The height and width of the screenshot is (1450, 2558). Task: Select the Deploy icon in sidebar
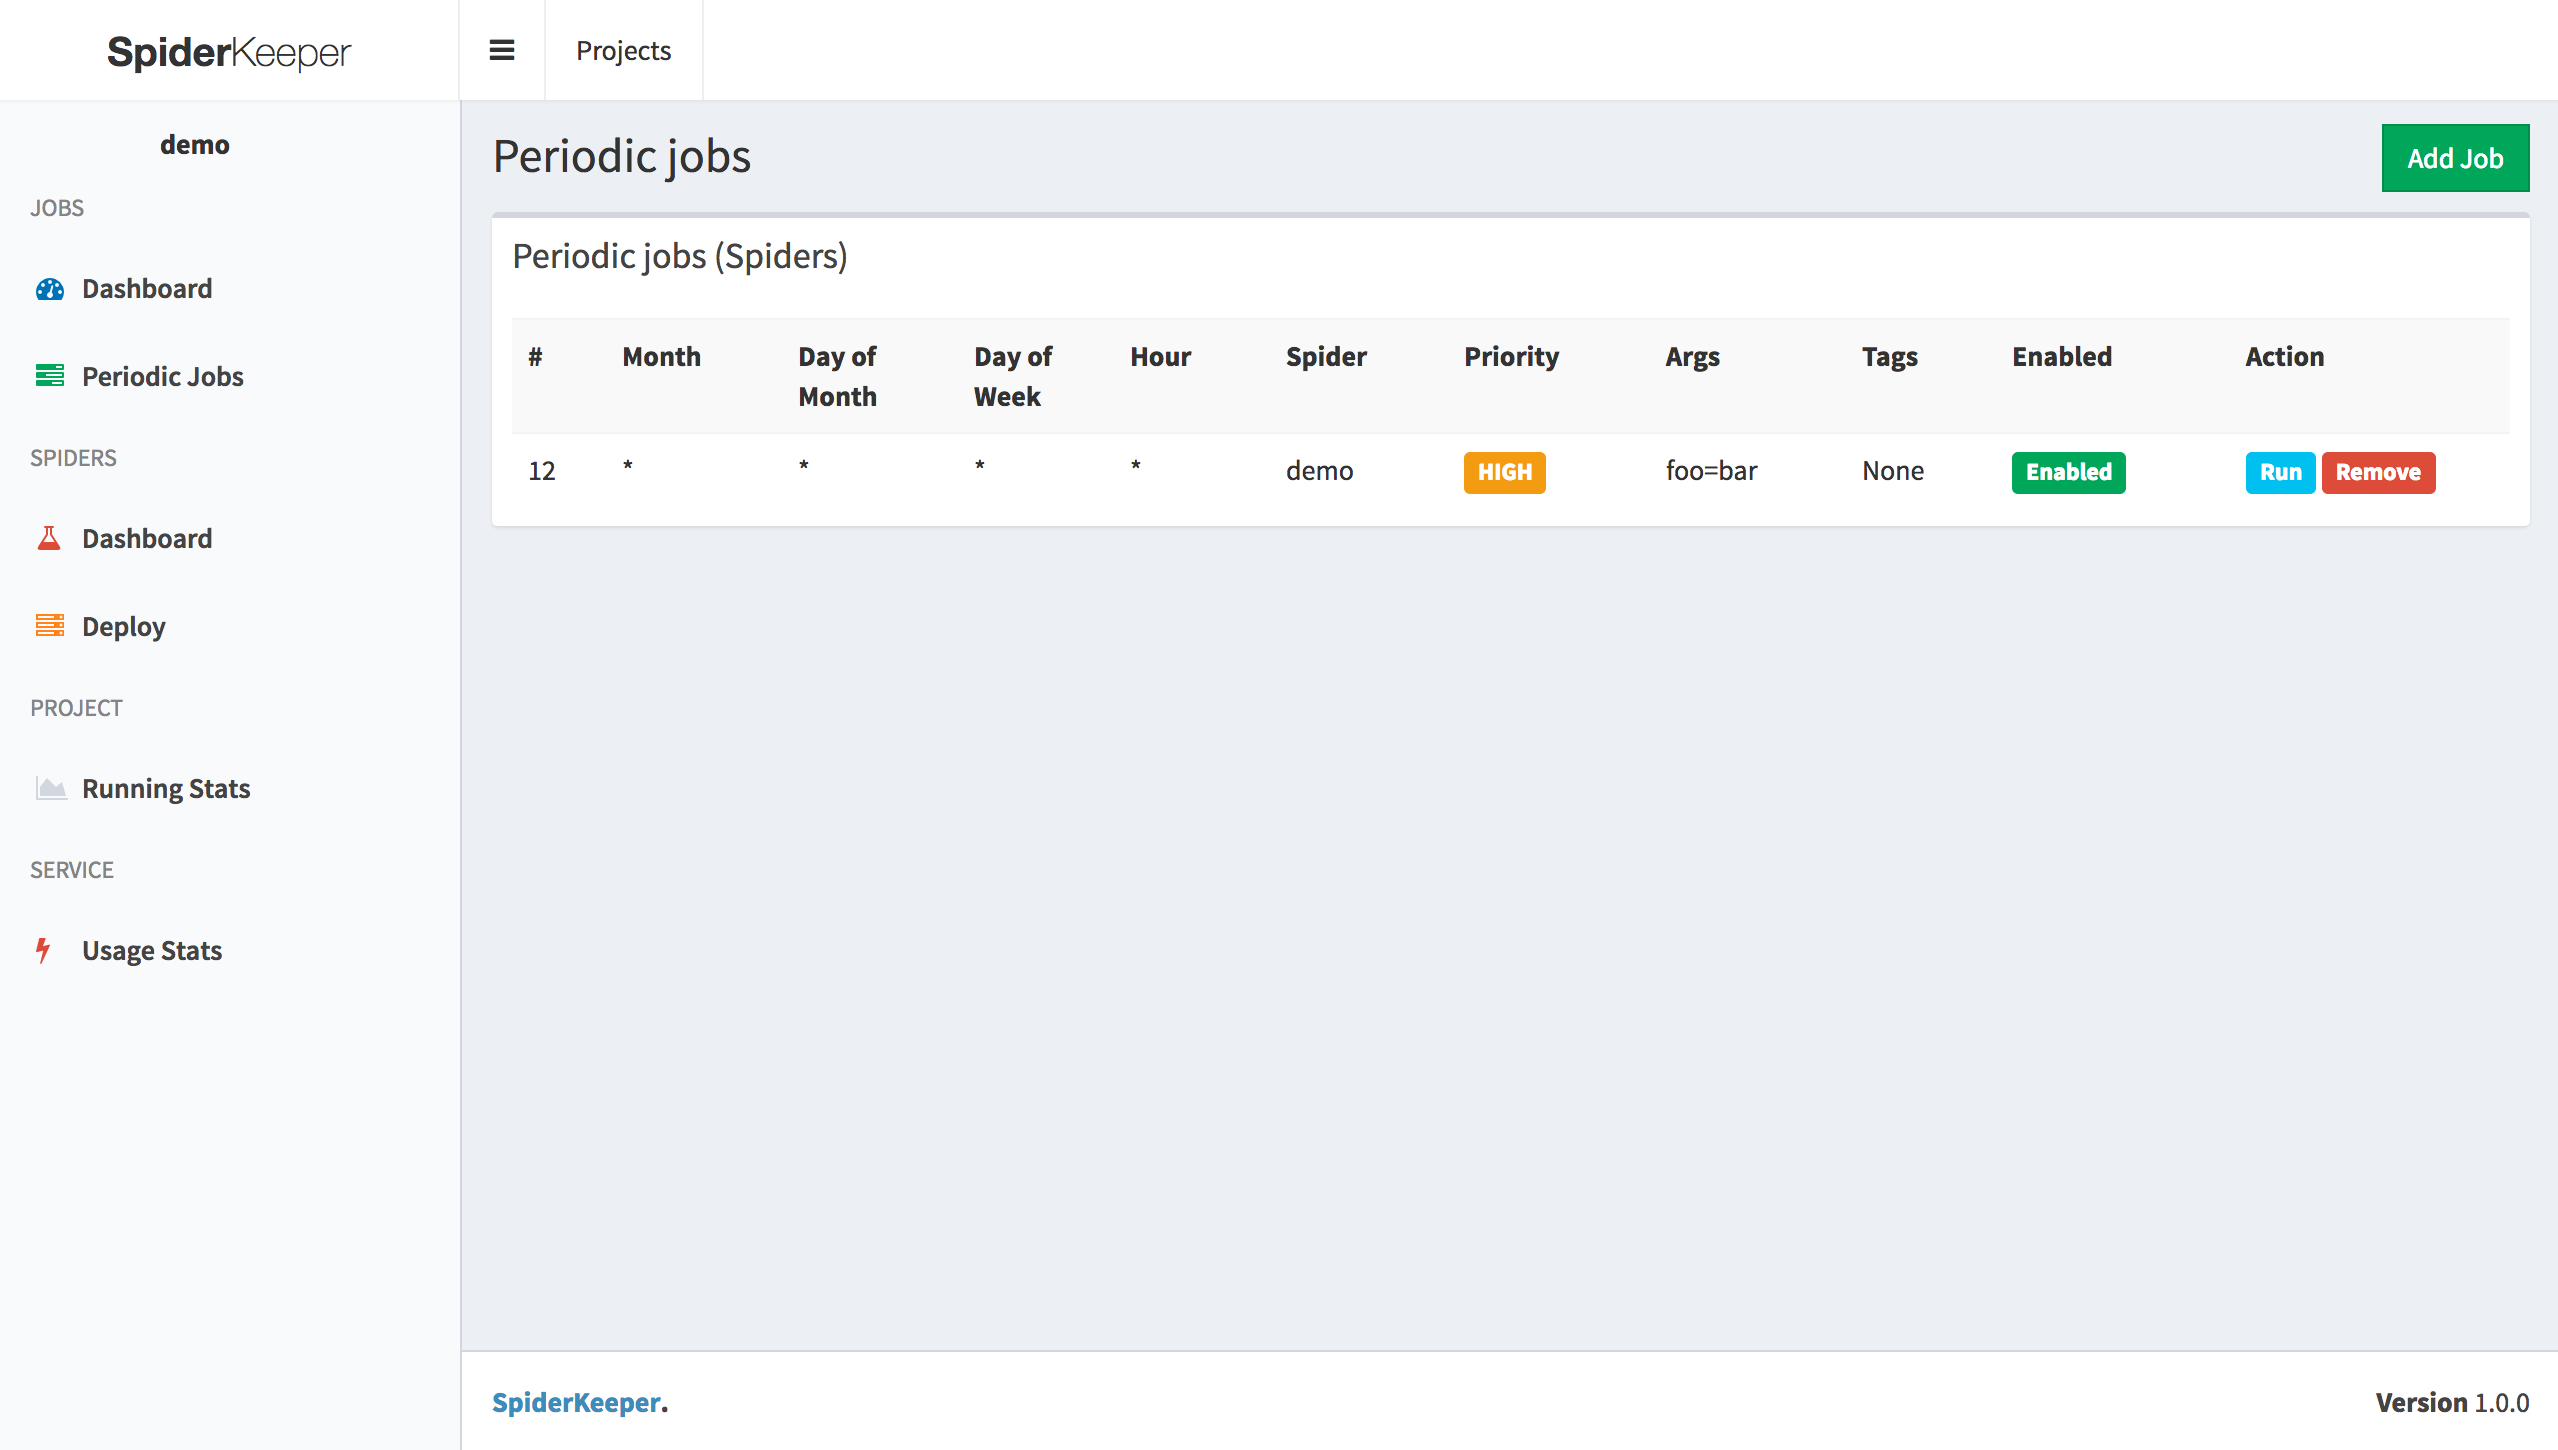pos(50,626)
